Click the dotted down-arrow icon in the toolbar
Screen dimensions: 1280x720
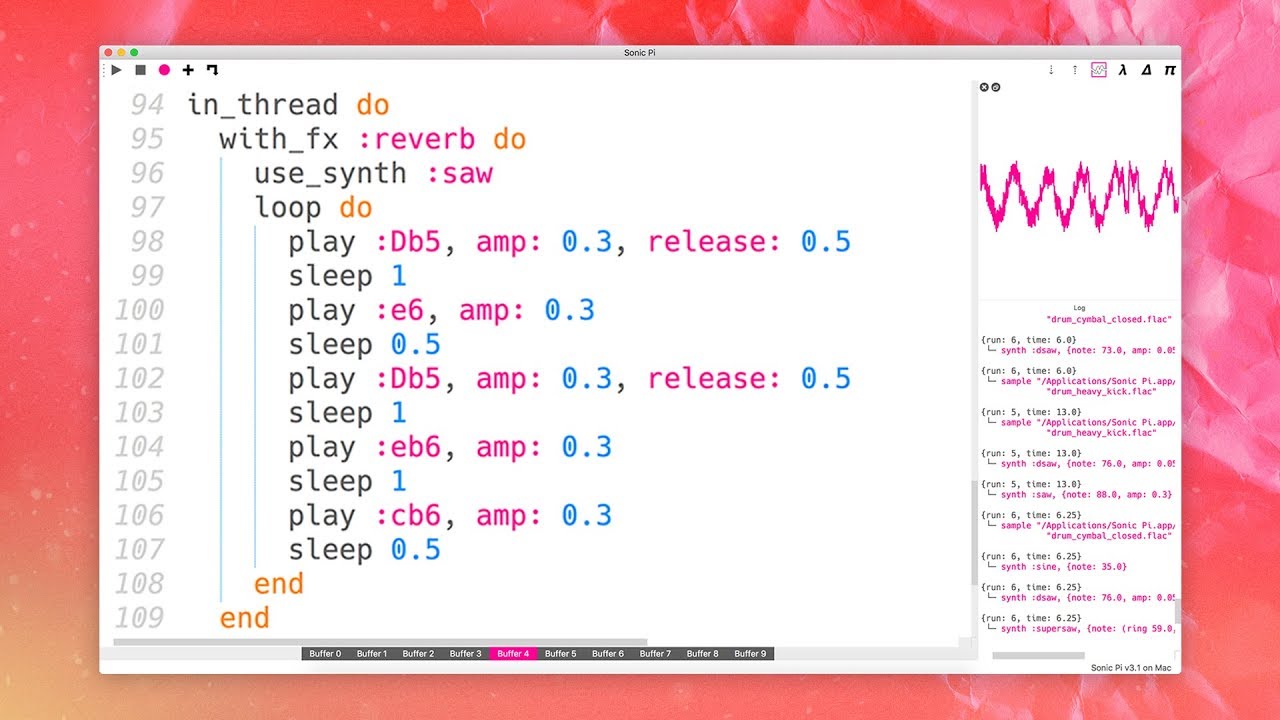pos(1051,70)
